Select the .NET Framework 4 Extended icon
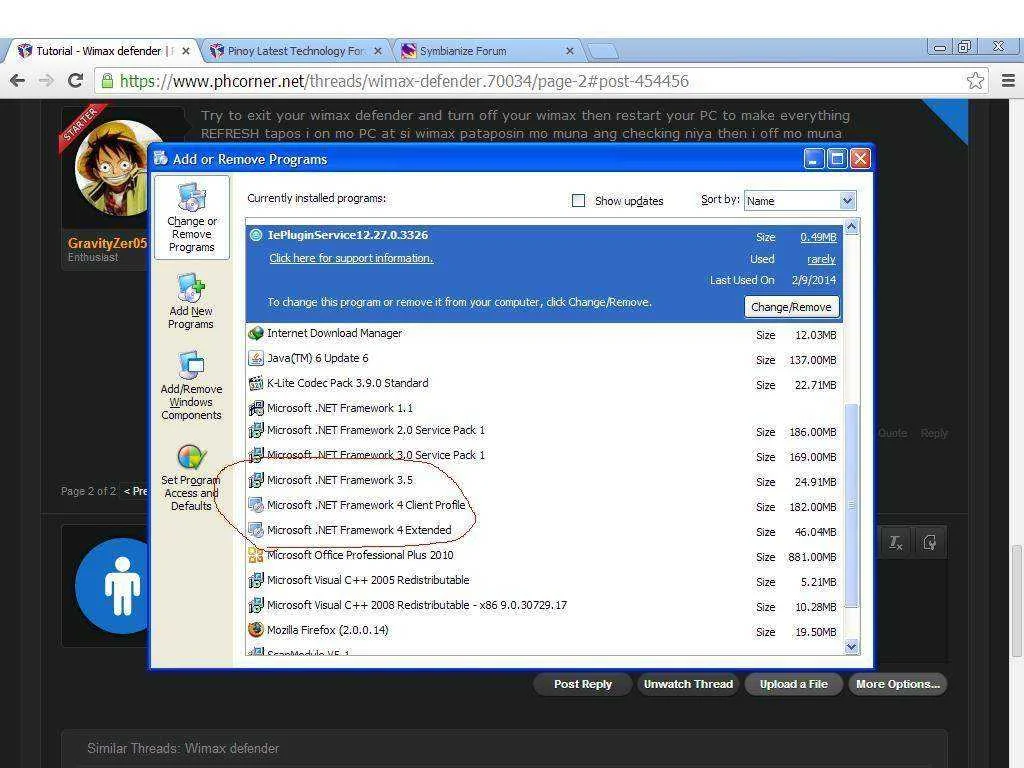 pyautogui.click(x=256, y=530)
